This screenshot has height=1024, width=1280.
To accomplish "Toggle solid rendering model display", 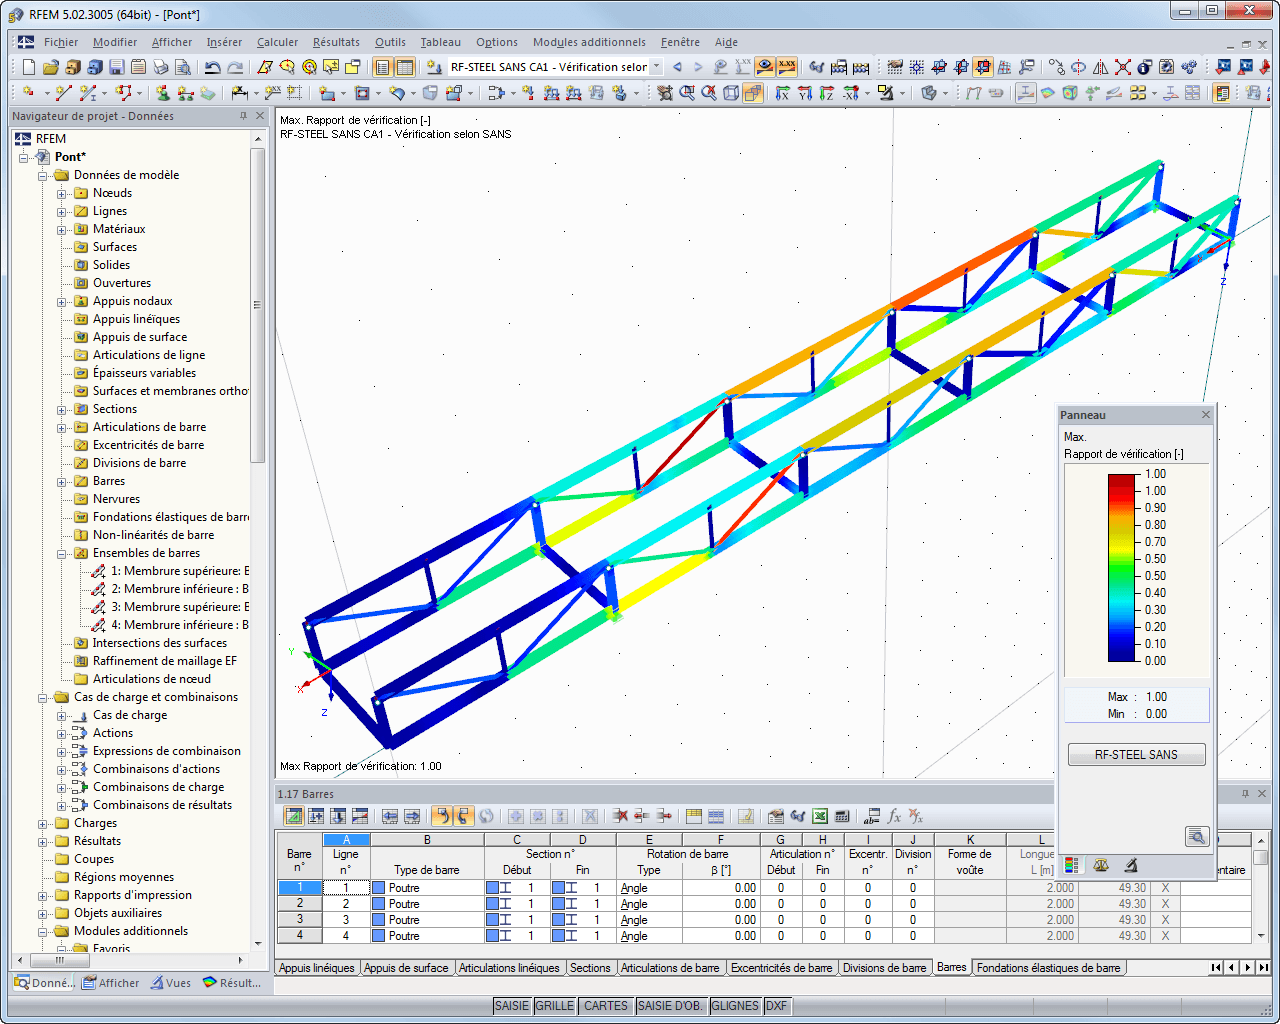I will click(x=753, y=93).
